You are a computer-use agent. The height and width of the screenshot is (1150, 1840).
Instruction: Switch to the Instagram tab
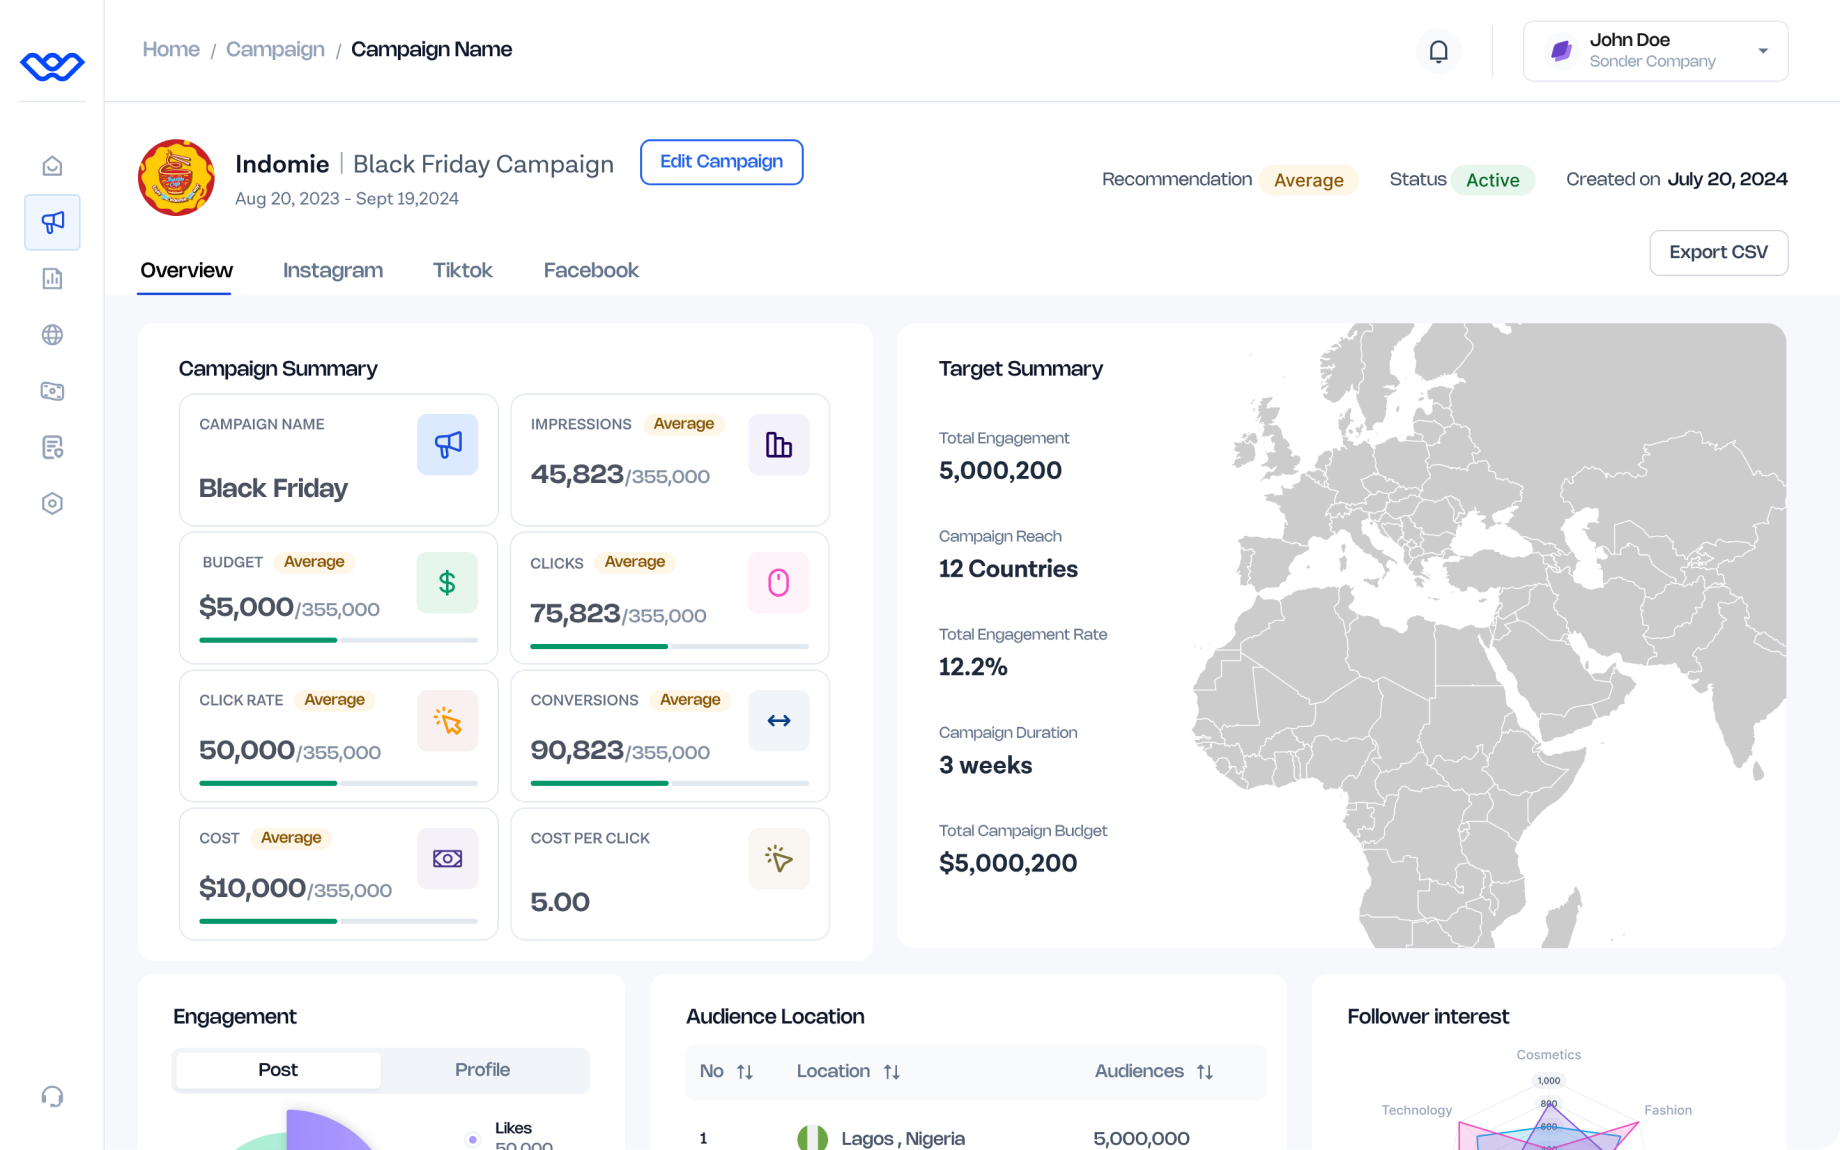(x=333, y=270)
